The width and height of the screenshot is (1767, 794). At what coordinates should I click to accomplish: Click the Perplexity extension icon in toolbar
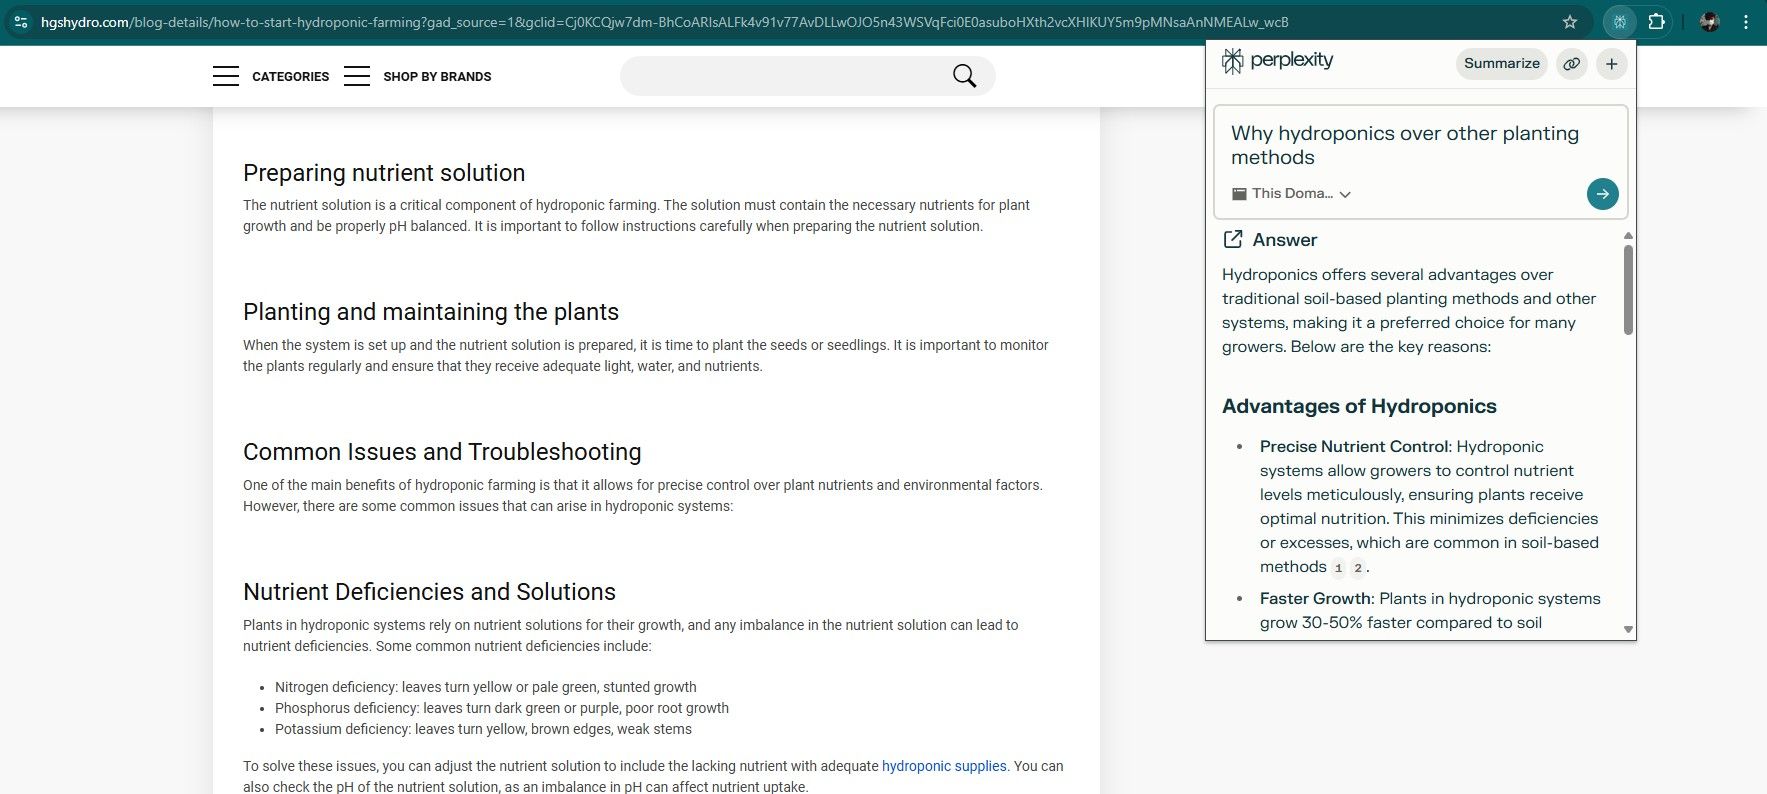coord(1619,22)
